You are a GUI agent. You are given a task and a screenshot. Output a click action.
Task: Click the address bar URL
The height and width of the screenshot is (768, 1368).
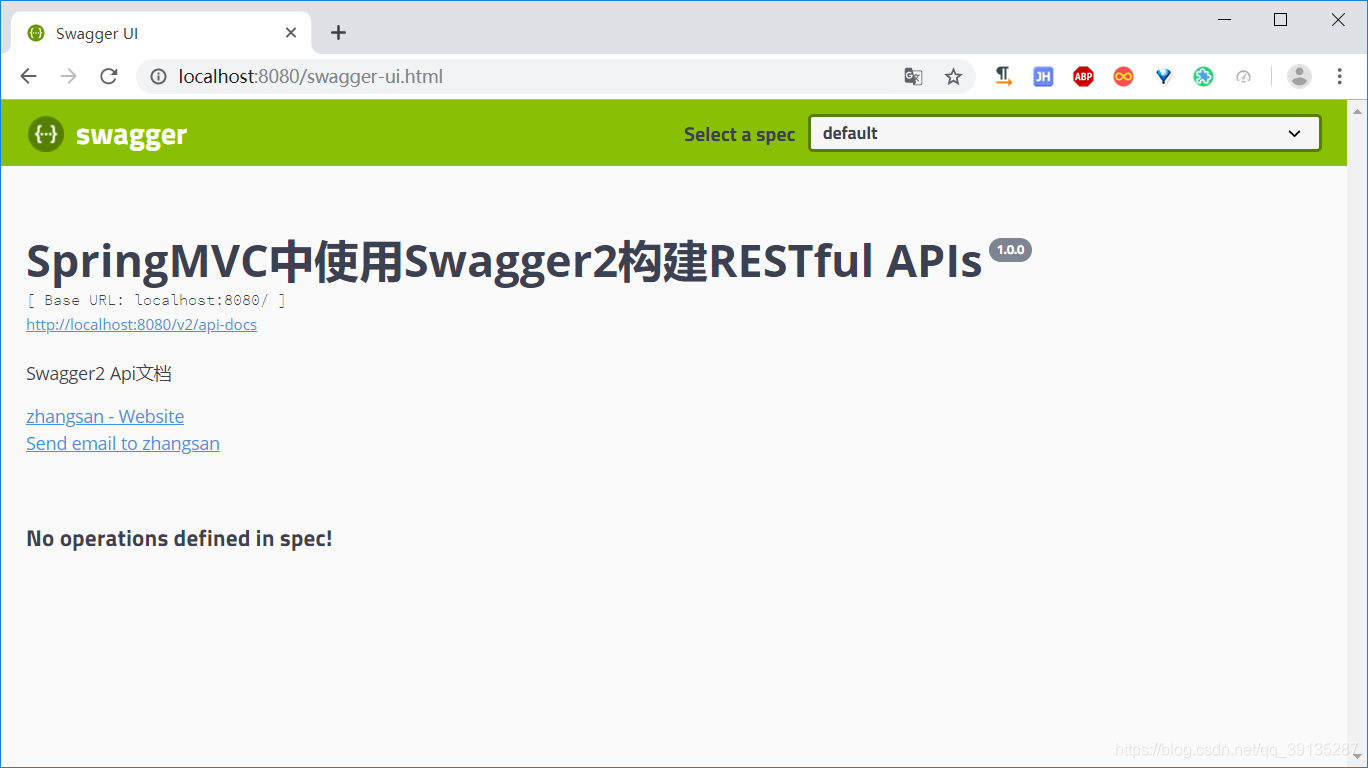click(x=311, y=77)
